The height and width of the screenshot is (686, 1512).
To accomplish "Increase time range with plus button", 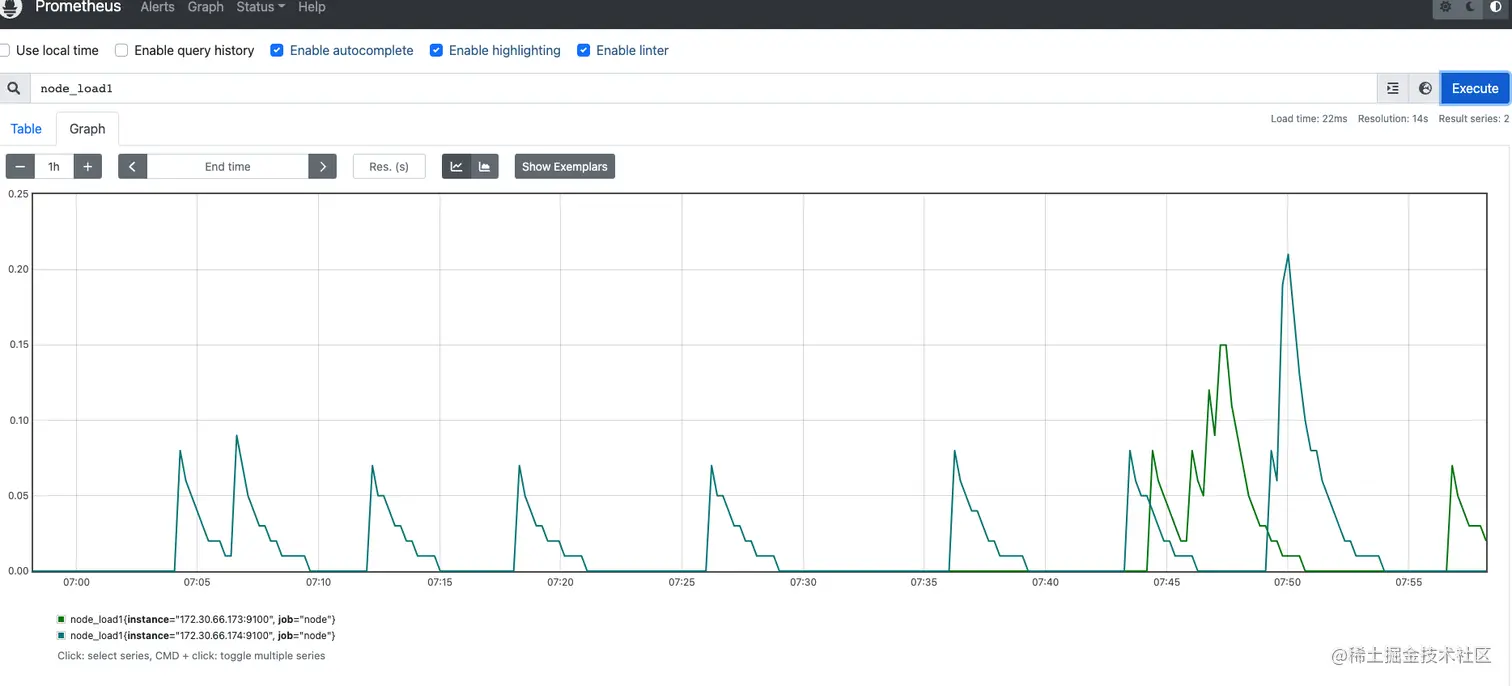I will (87, 167).
